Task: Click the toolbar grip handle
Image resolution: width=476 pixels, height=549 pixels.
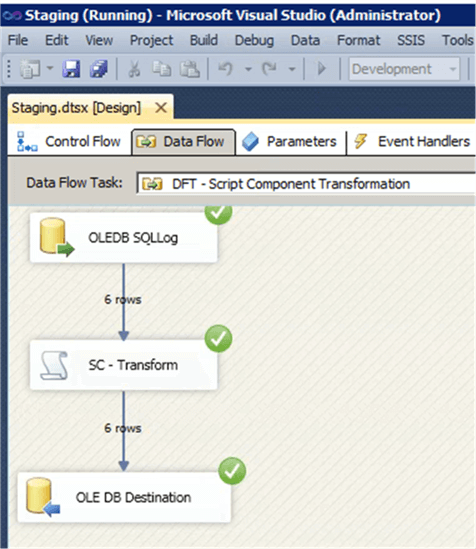Action: coord(9,69)
